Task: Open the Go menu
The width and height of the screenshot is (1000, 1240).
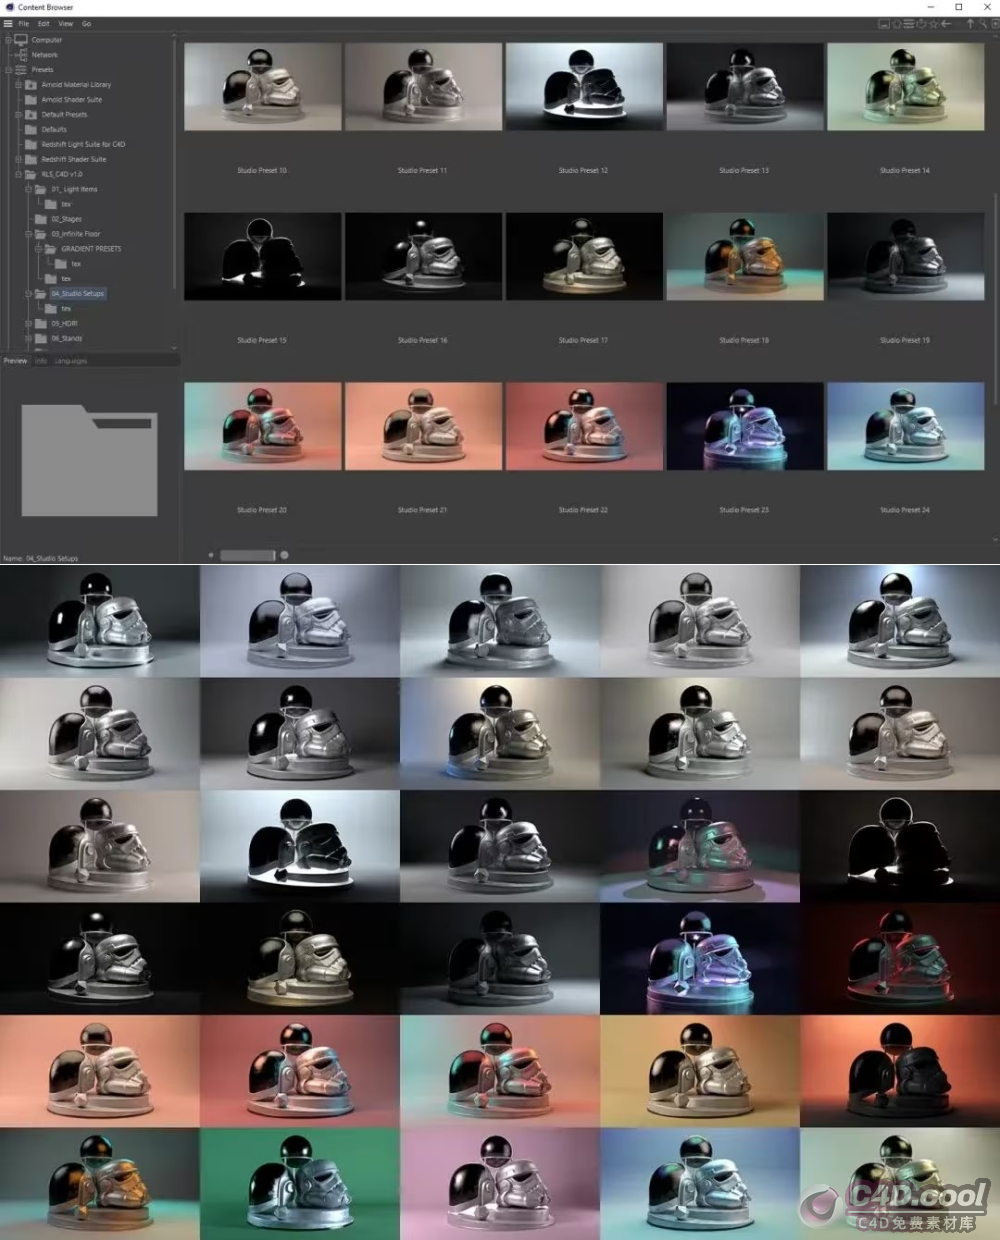Action: click(86, 23)
